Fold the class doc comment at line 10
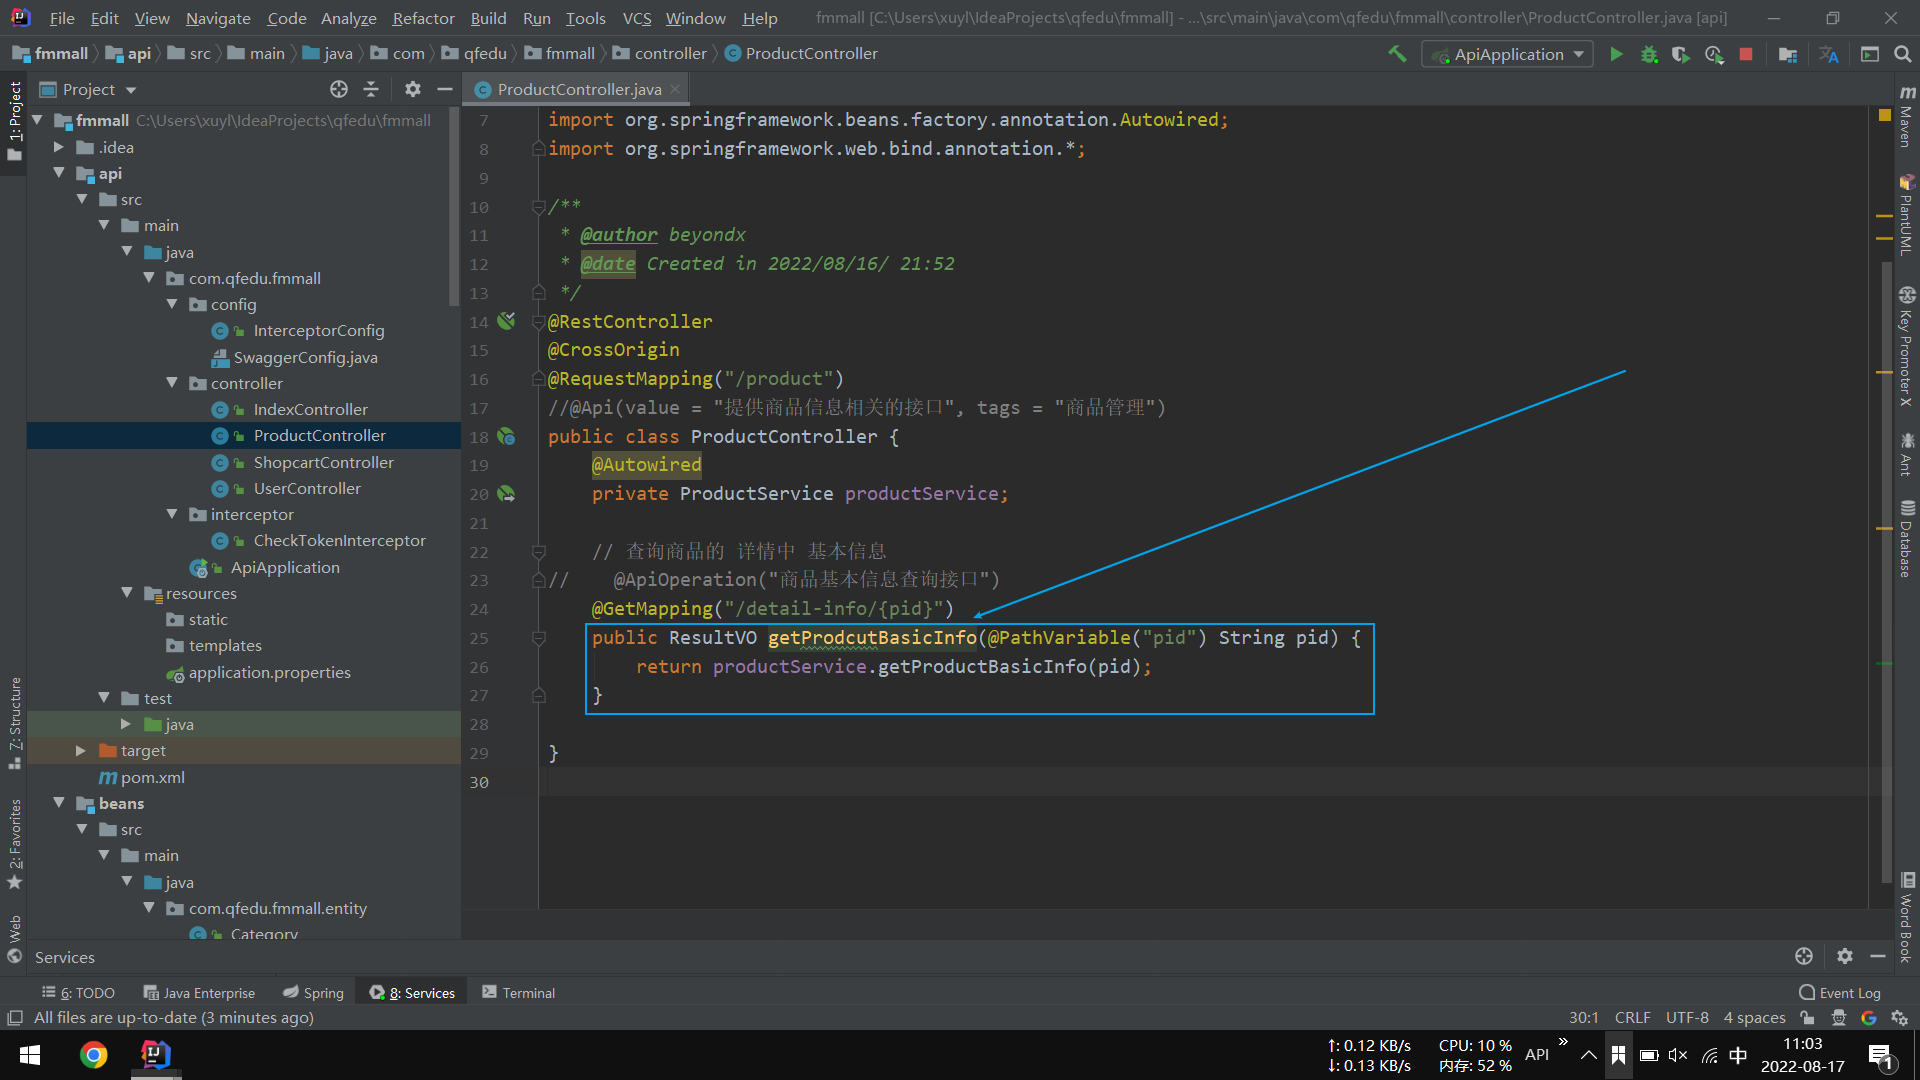 (539, 206)
